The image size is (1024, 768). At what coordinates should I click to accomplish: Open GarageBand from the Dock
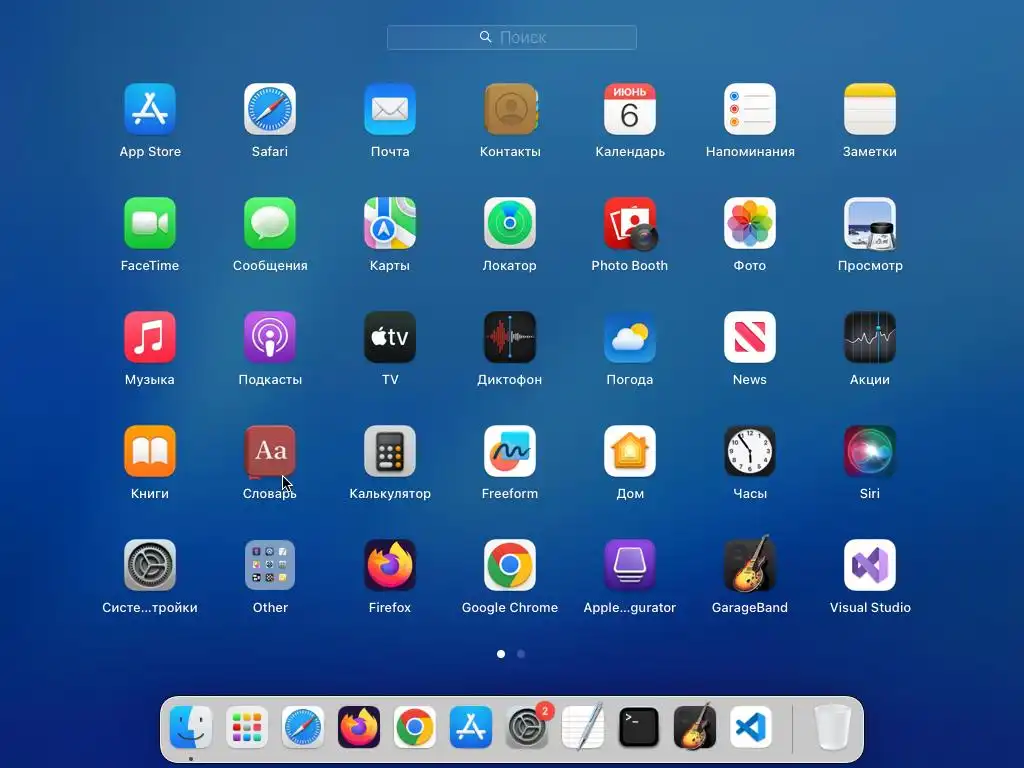(695, 726)
